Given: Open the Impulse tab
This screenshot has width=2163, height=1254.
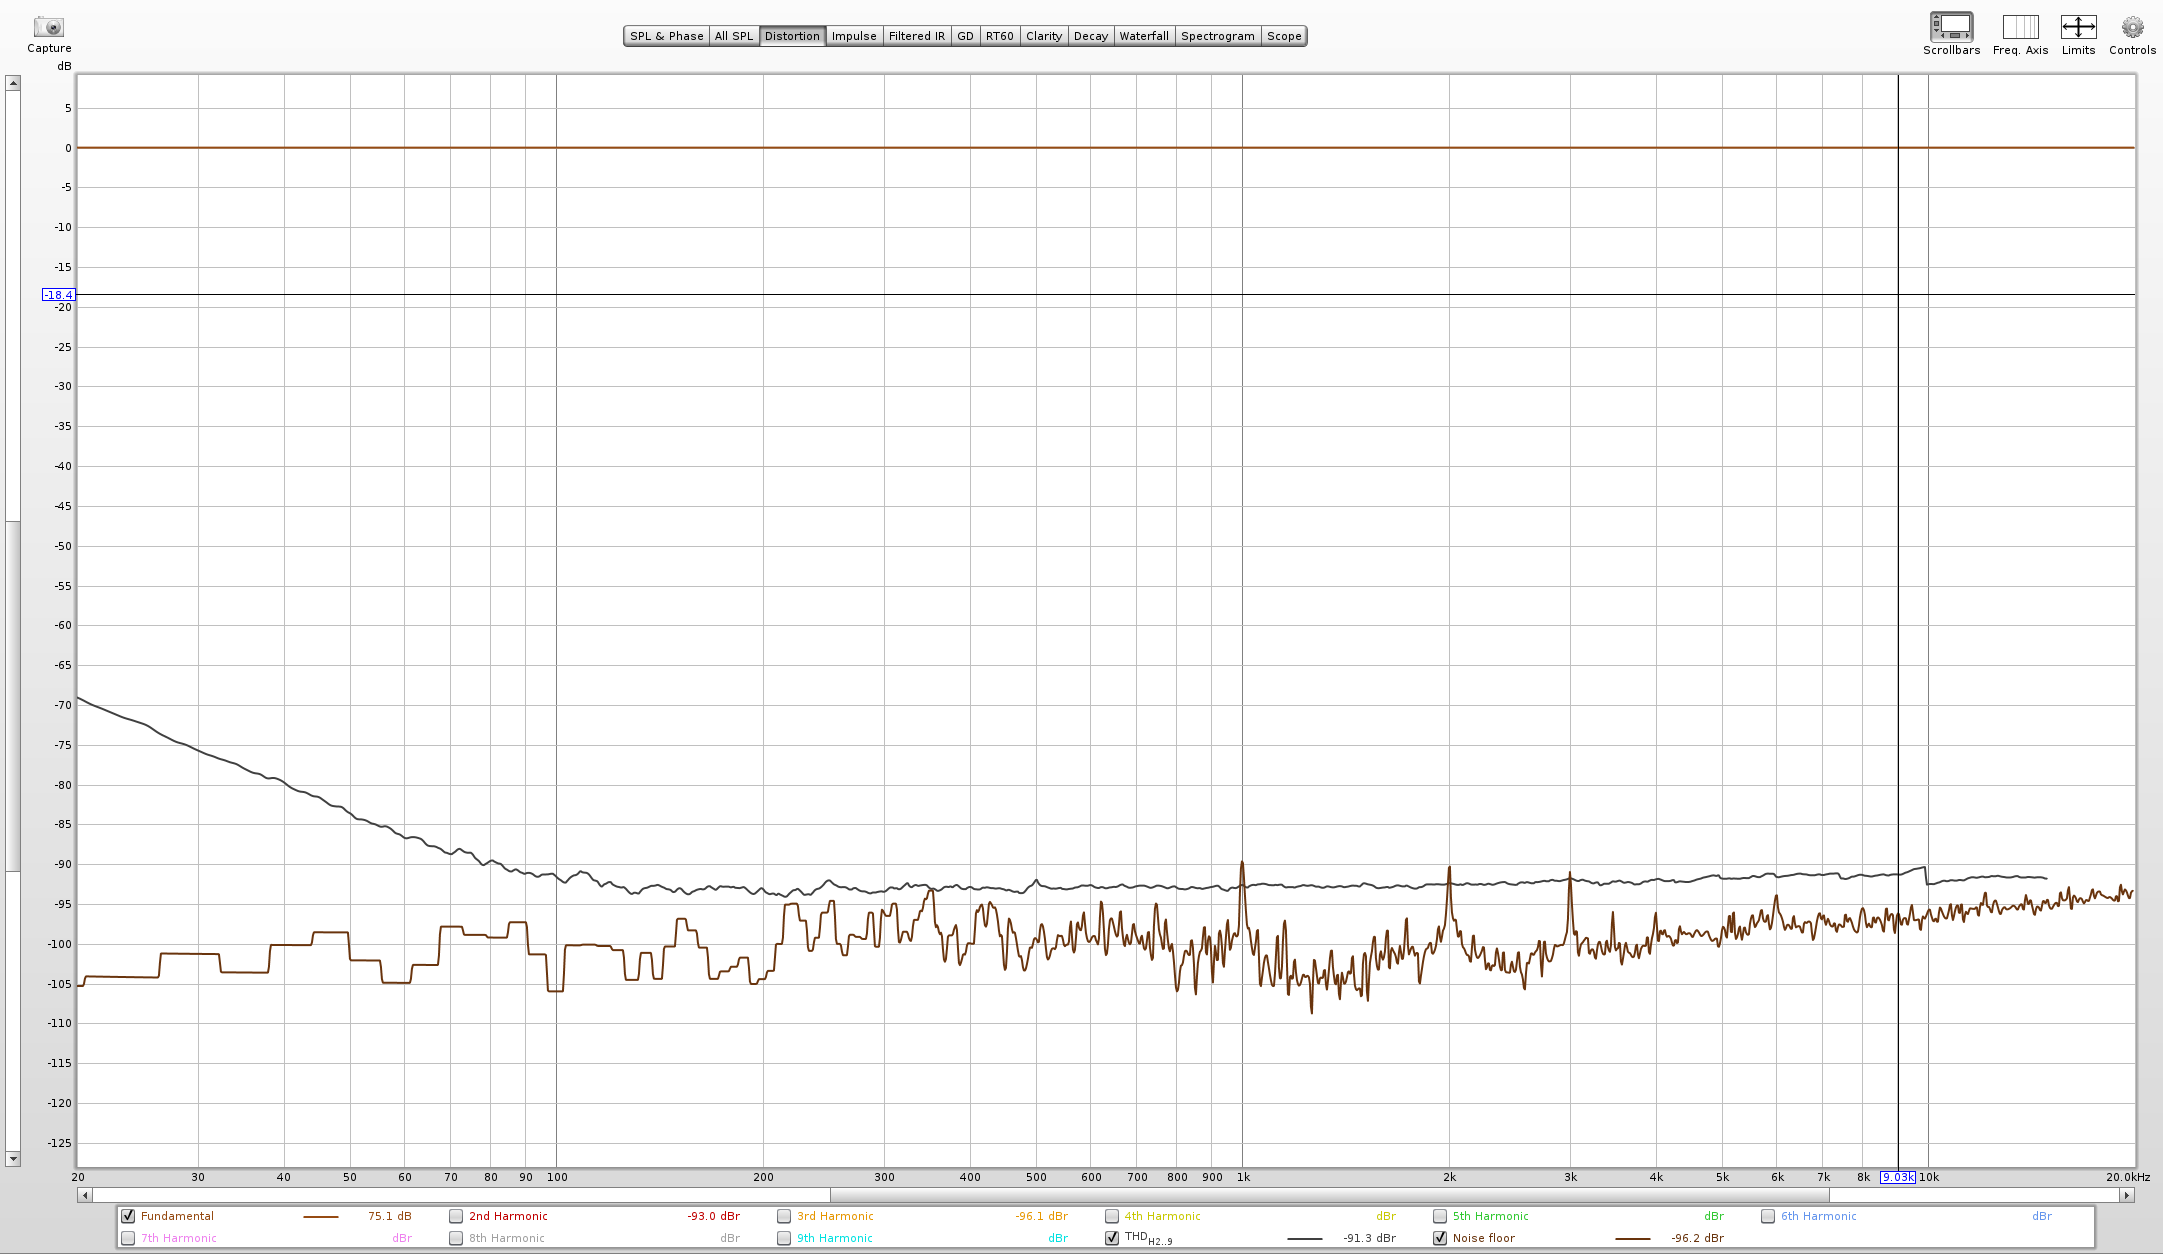Looking at the screenshot, I should (x=854, y=36).
